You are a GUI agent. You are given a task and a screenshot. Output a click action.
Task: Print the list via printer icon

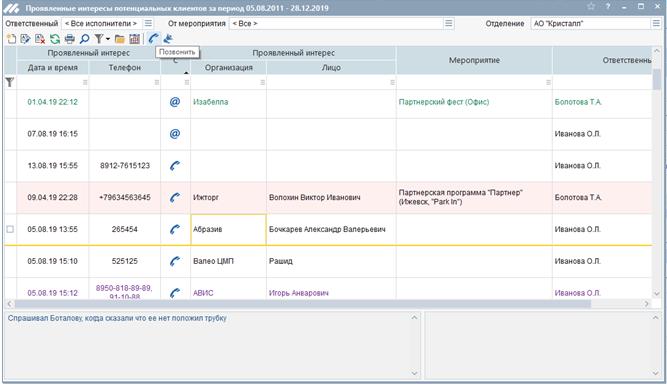69,39
